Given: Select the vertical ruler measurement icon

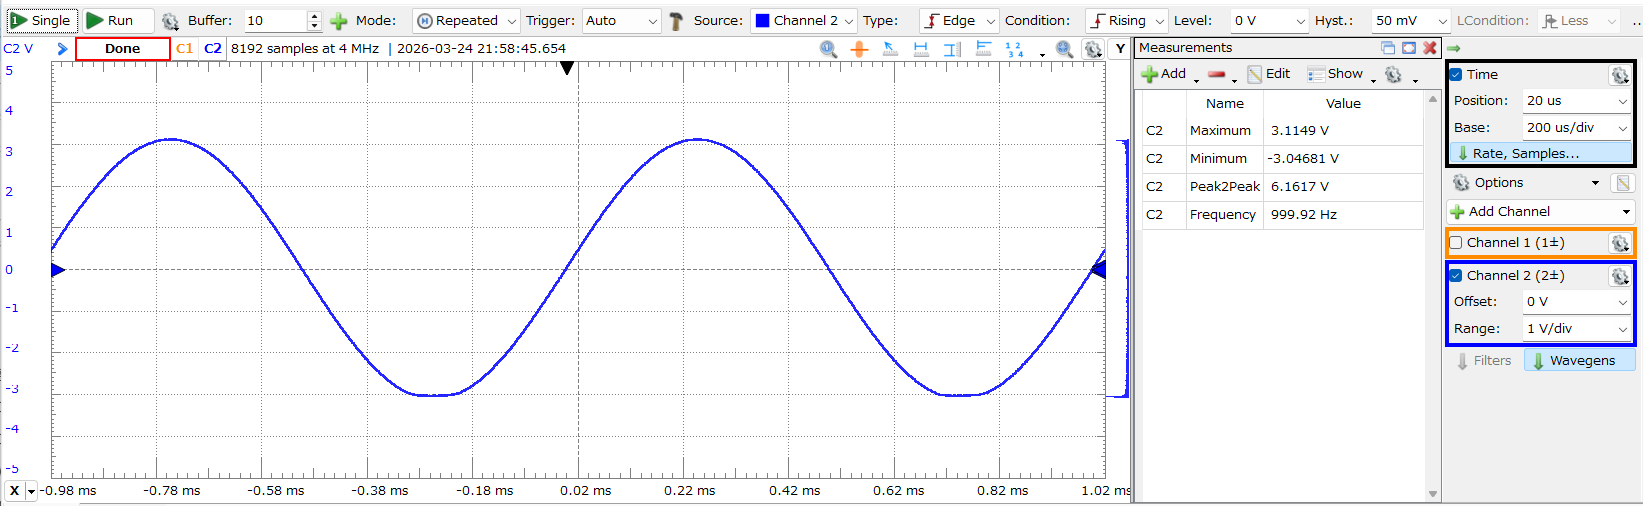Looking at the screenshot, I should pyautogui.click(x=952, y=49).
